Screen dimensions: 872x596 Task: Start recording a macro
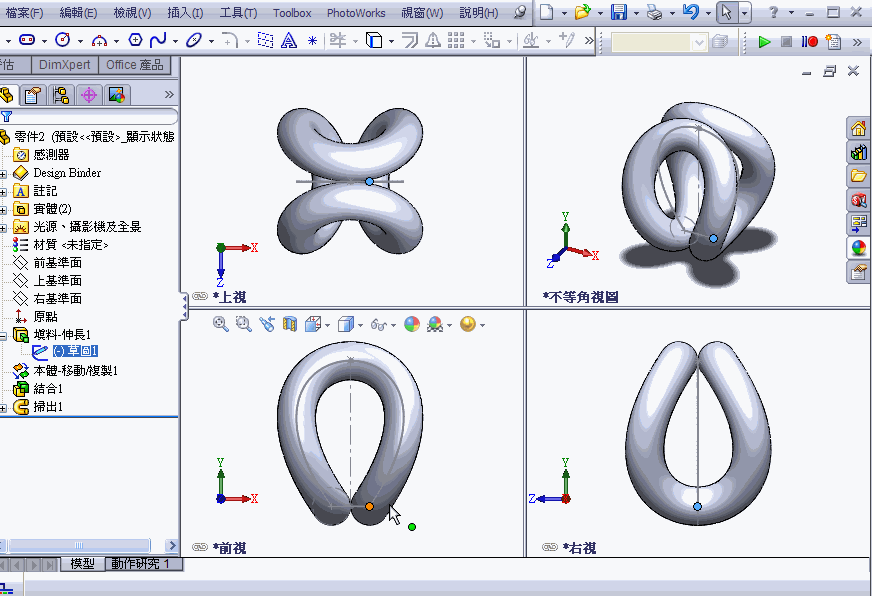point(809,42)
